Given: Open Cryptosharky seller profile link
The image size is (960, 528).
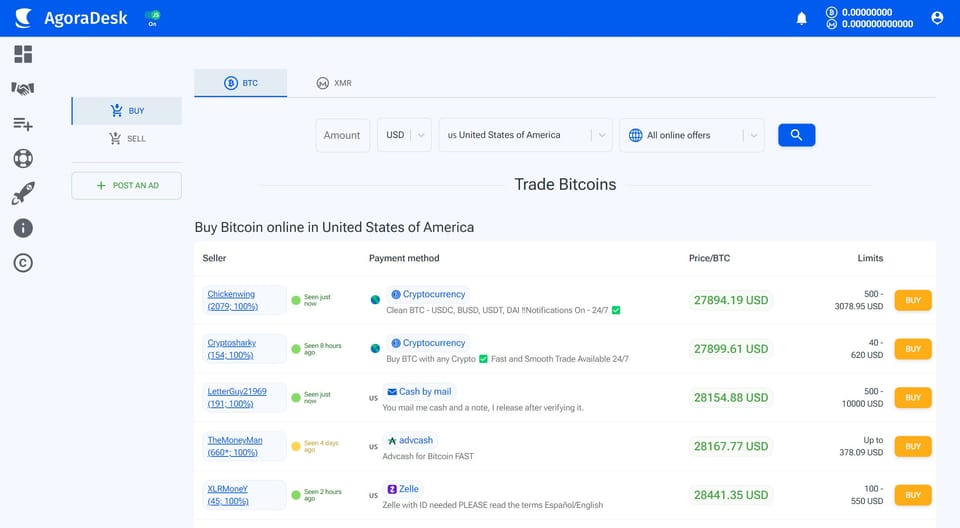Looking at the screenshot, I should (x=231, y=349).
